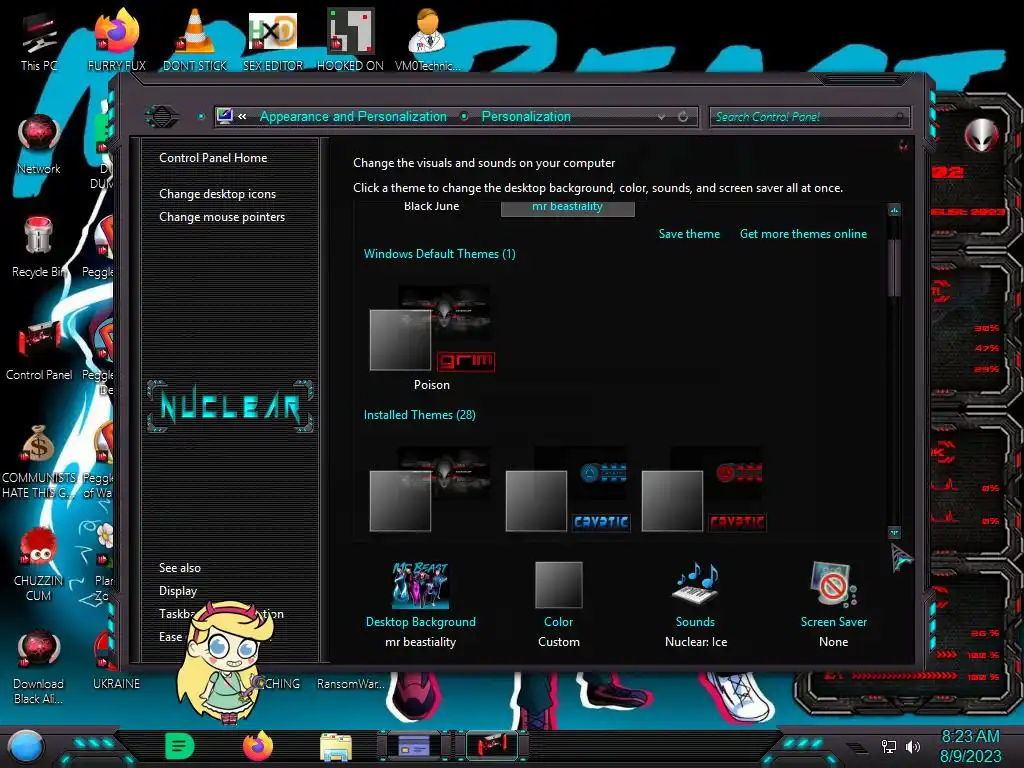Click Change mouse pointers link

click(x=222, y=217)
